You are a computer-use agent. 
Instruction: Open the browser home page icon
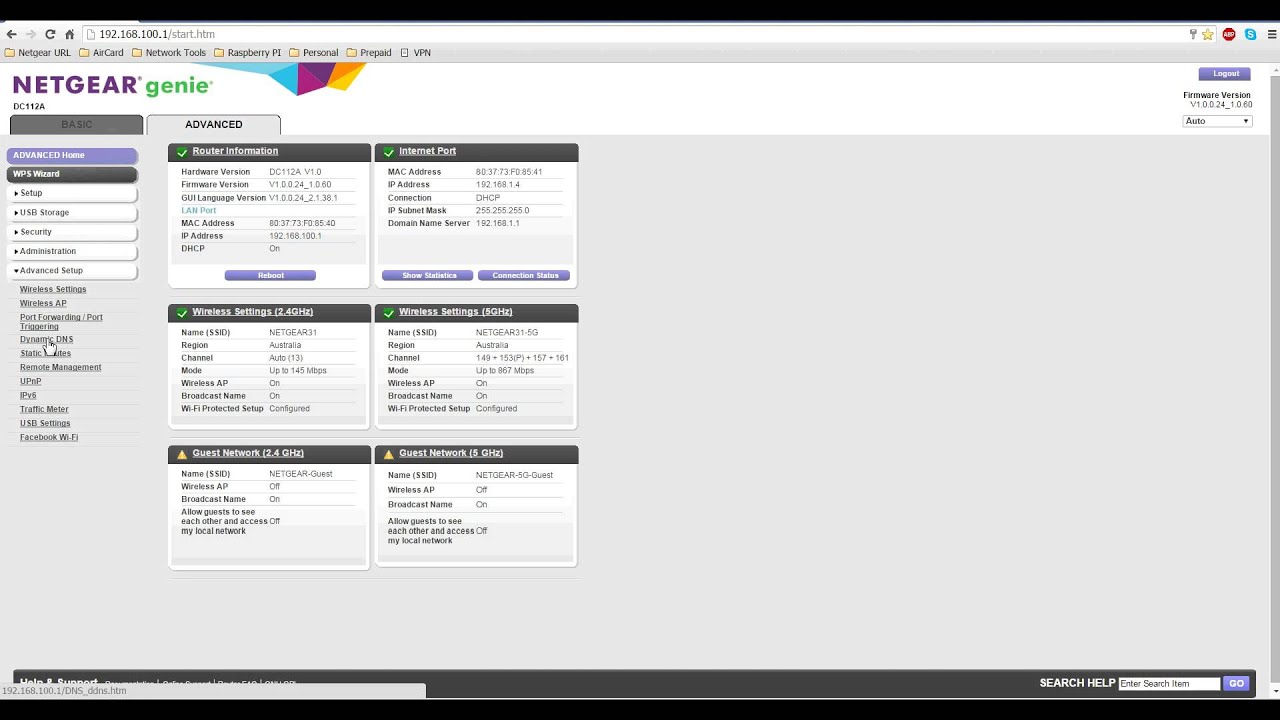click(69, 34)
